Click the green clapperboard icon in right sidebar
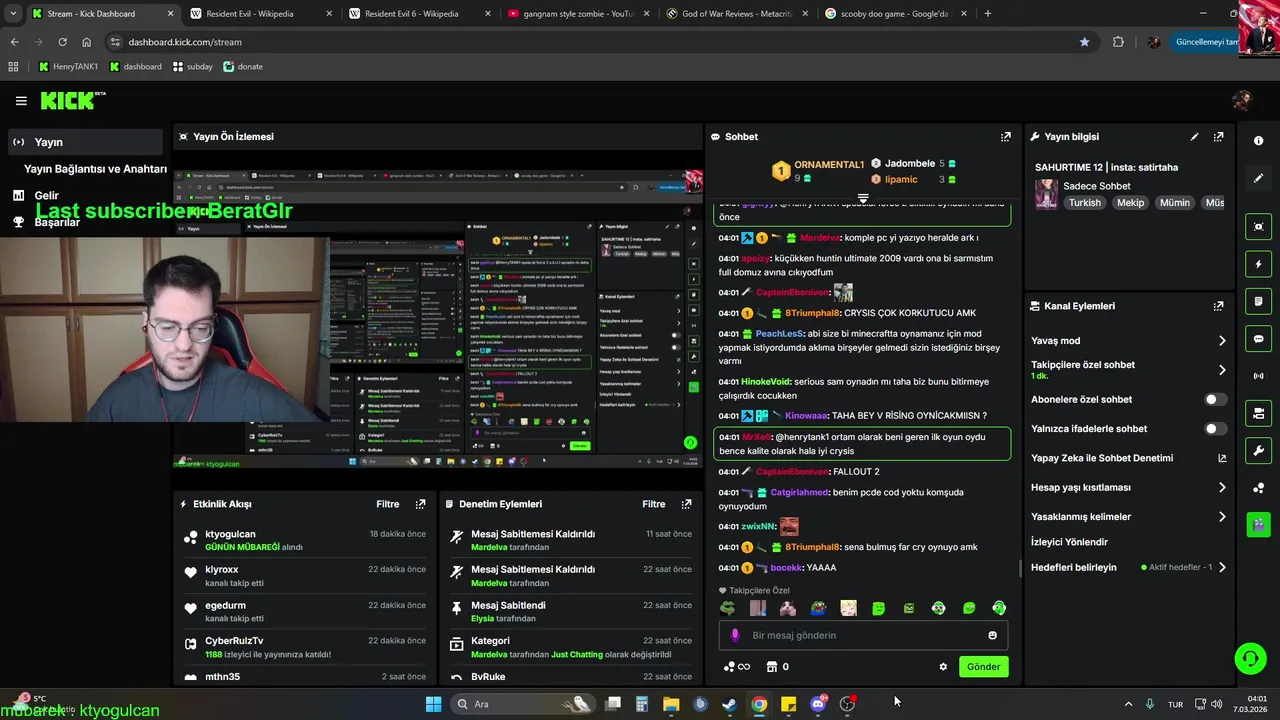 click(x=1258, y=524)
